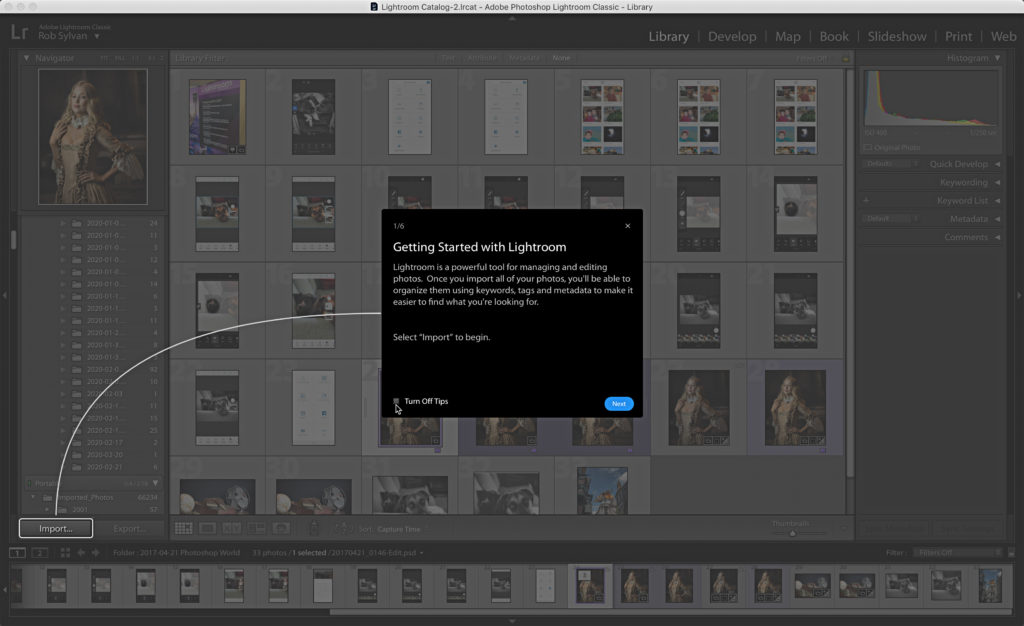This screenshot has width=1024, height=626.
Task: Collapse right panel group via edge arrow
Action: click(1019, 295)
